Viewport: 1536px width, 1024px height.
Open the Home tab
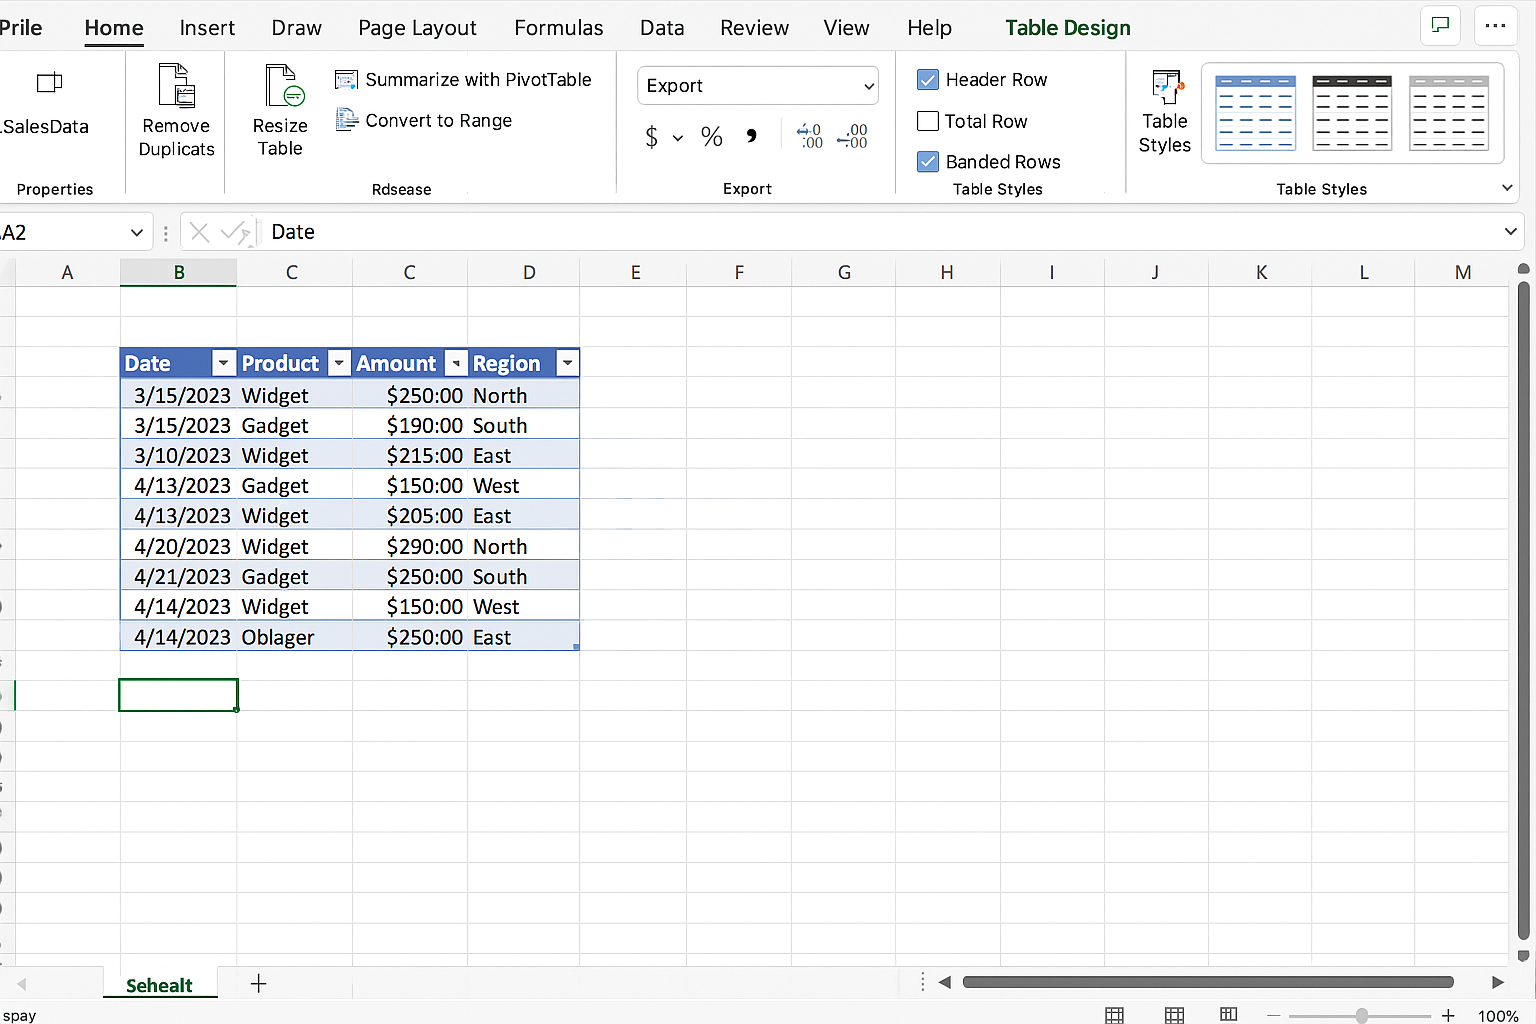[114, 28]
